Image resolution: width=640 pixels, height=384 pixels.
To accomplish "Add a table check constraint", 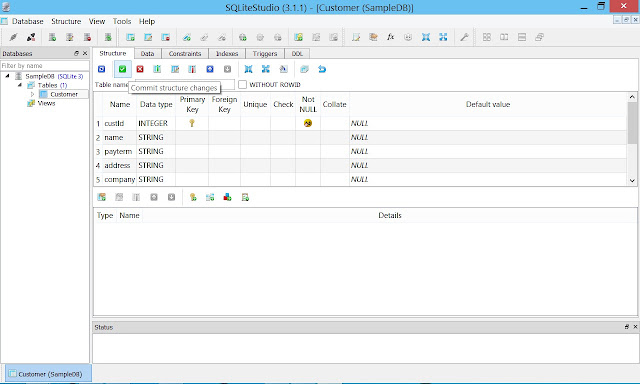I will coord(245,198).
